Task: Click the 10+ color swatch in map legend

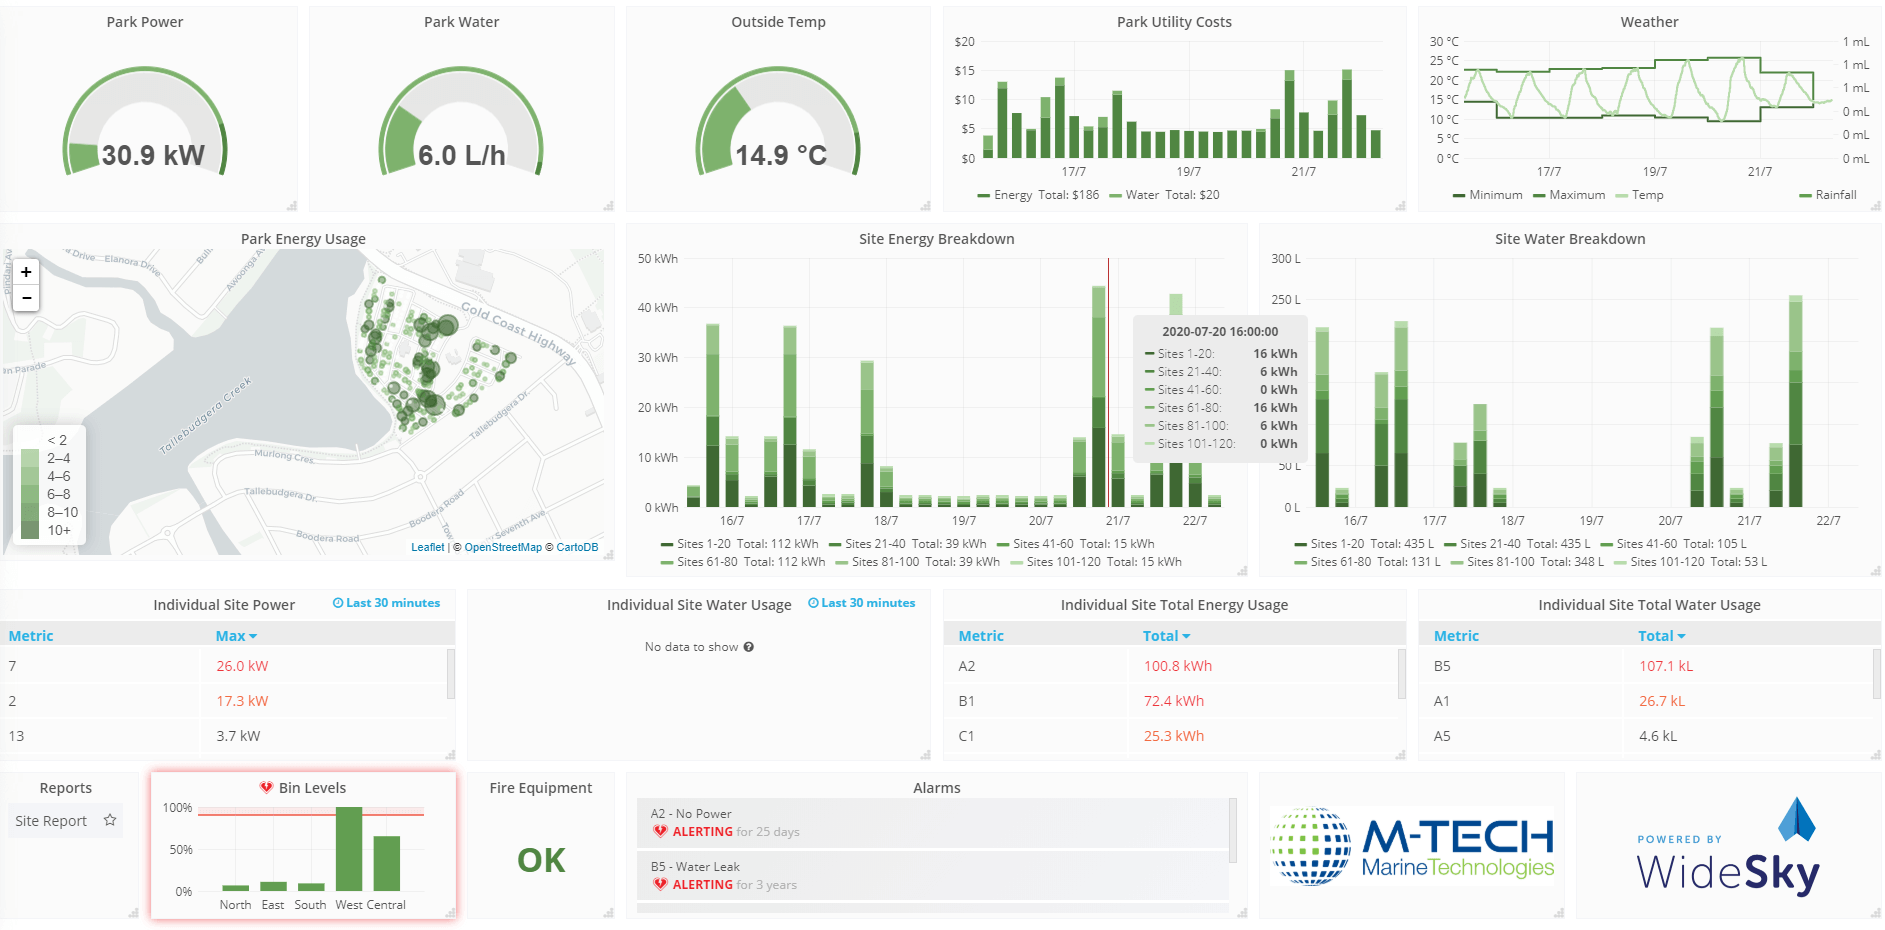Action: (x=30, y=530)
